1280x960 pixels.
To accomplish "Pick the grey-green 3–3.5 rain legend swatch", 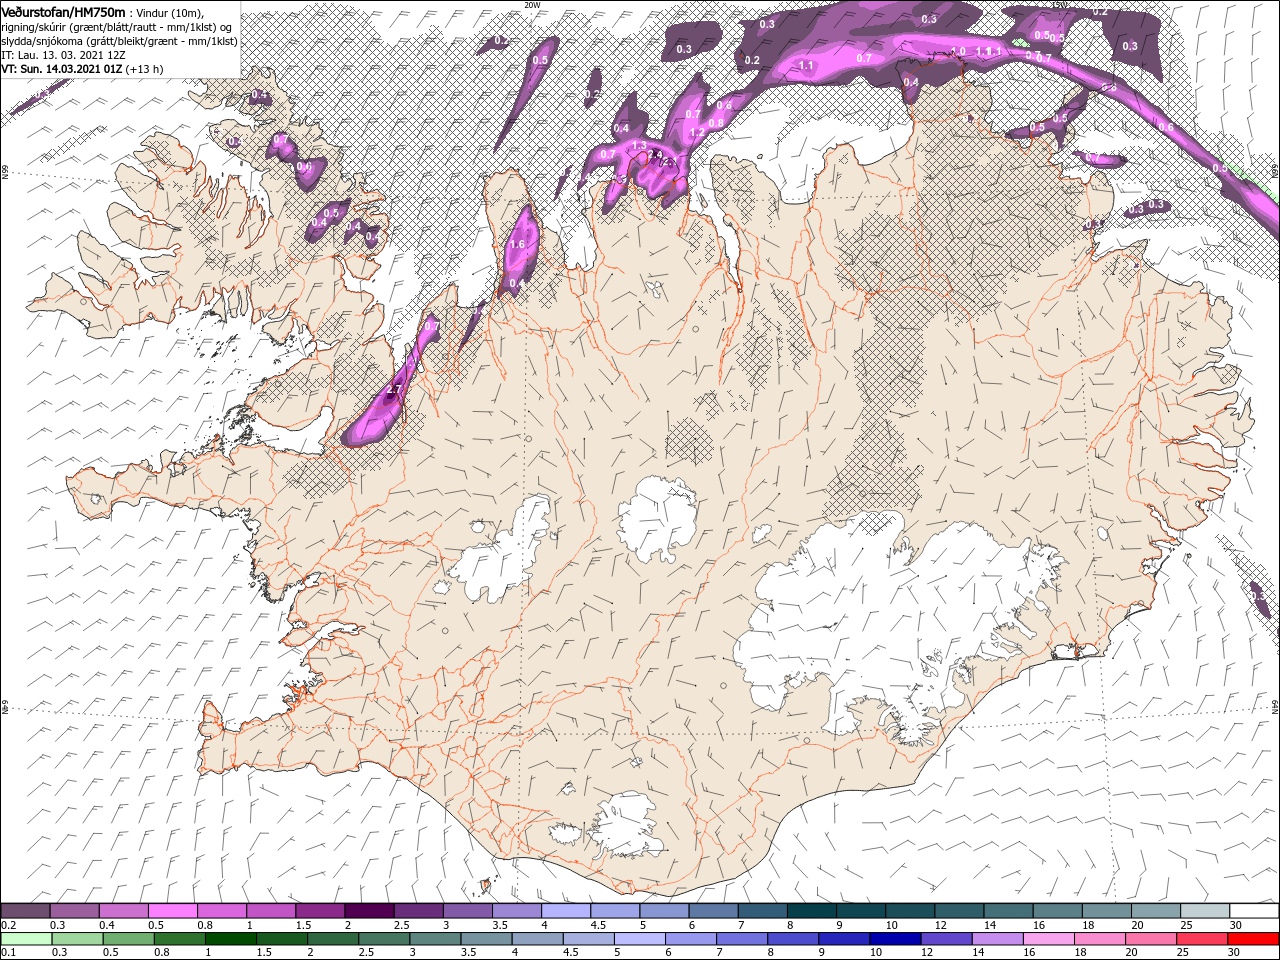I will (x=435, y=938).
